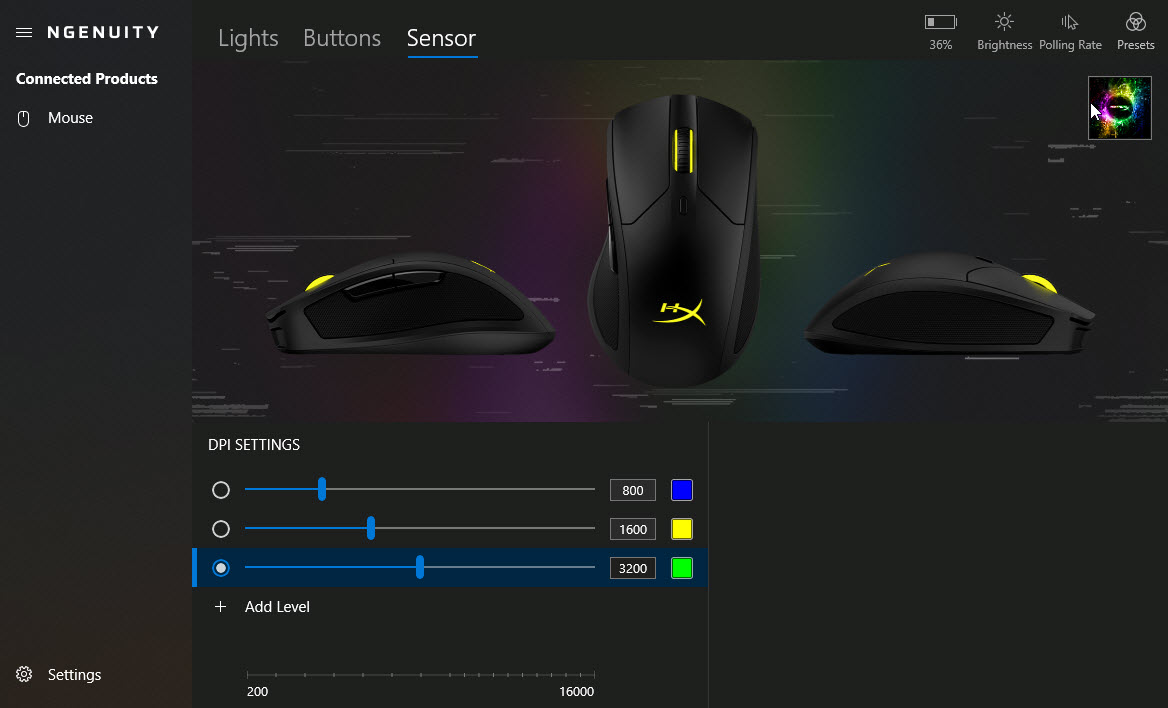This screenshot has height=708, width=1168.
Task: Click the 3200 DPI value input field
Action: pyautogui.click(x=632, y=568)
